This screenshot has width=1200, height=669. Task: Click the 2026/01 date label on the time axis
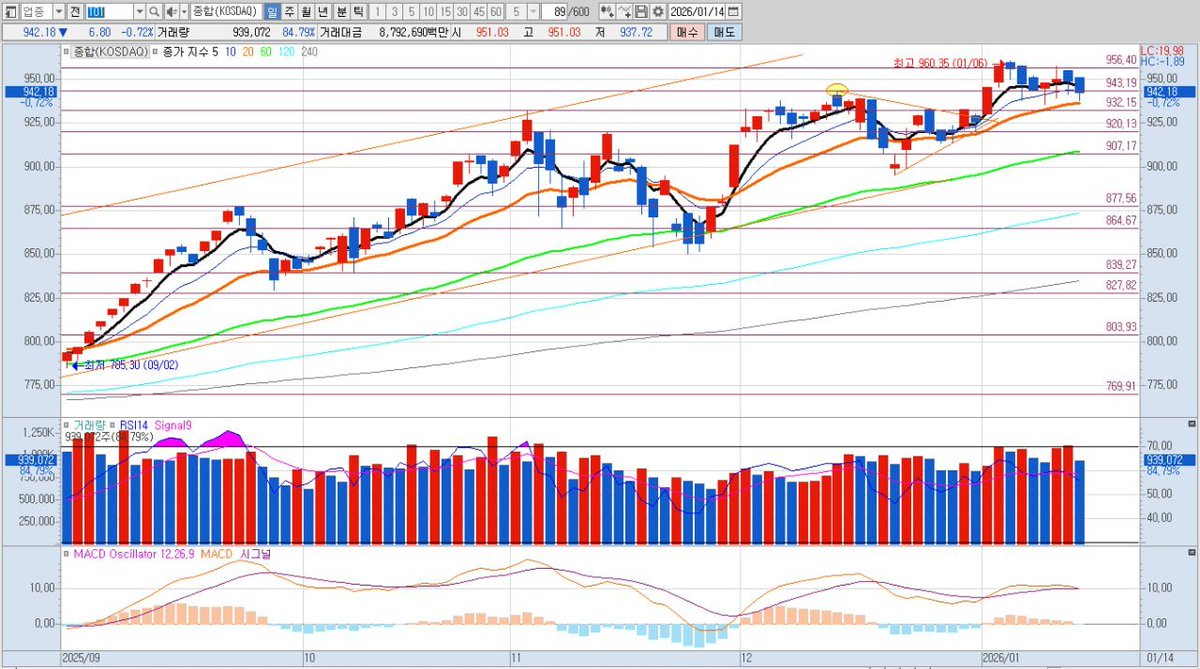(x=1003, y=659)
